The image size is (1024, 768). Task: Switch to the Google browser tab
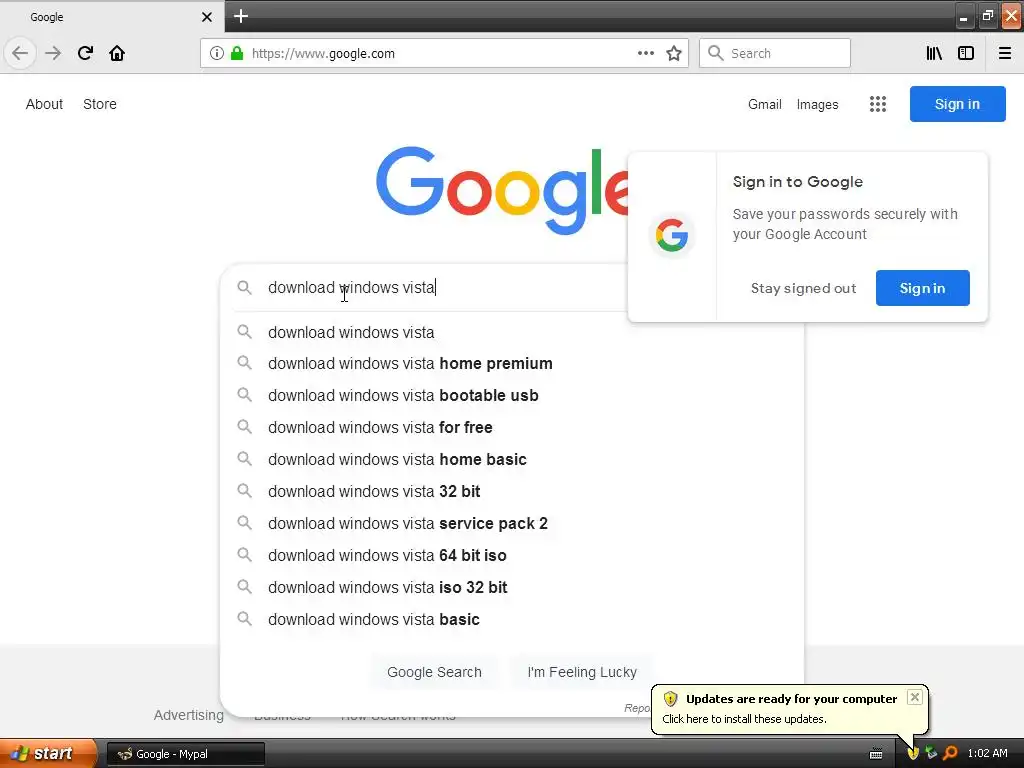[111, 16]
